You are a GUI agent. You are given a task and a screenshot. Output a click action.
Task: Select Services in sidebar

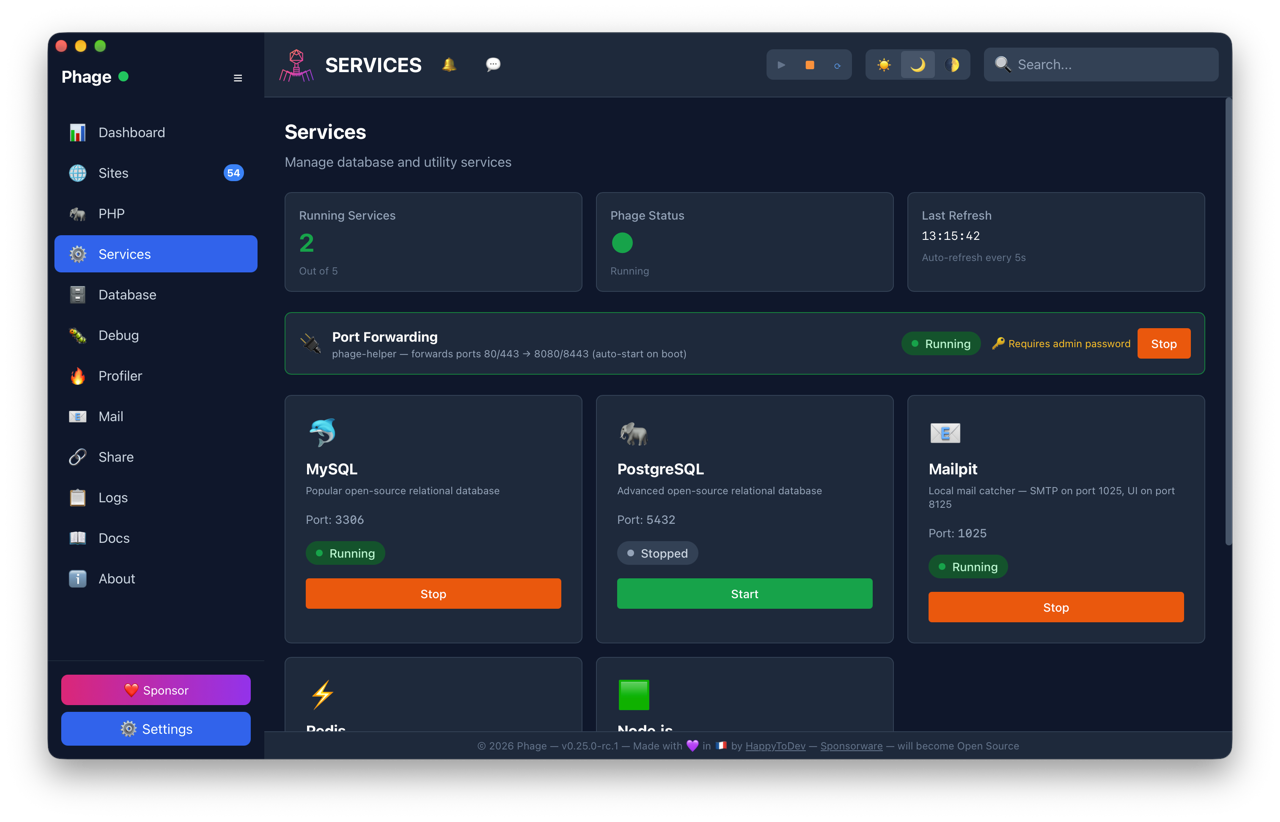(156, 254)
